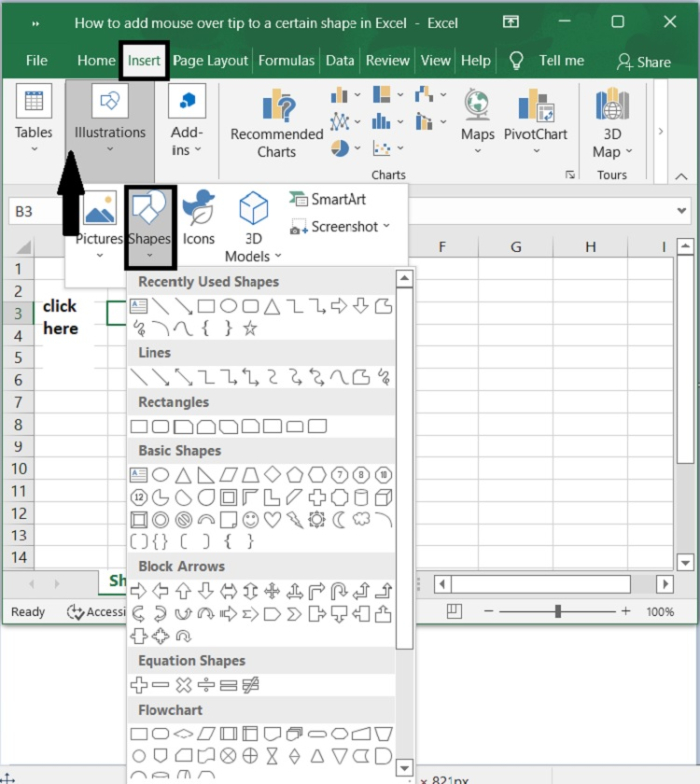
Task: Select the plus sign equation shape
Action: tap(138, 685)
